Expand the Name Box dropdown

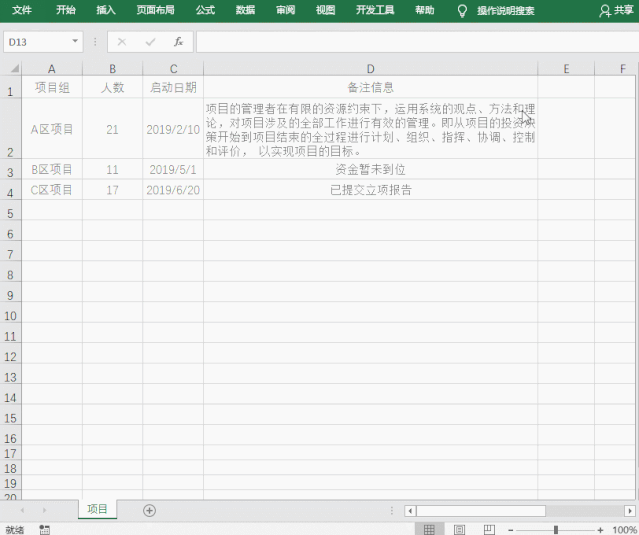[75, 42]
